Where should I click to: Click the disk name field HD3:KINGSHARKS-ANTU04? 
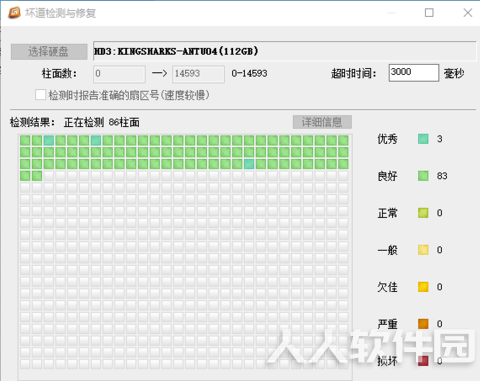tap(284, 51)
